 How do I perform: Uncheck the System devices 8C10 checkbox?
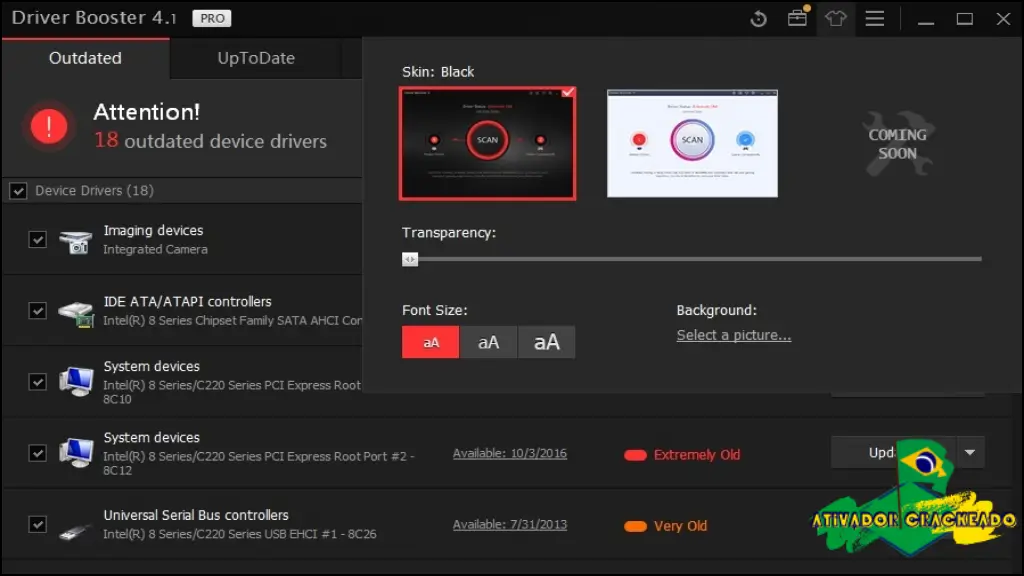point(38,381)
